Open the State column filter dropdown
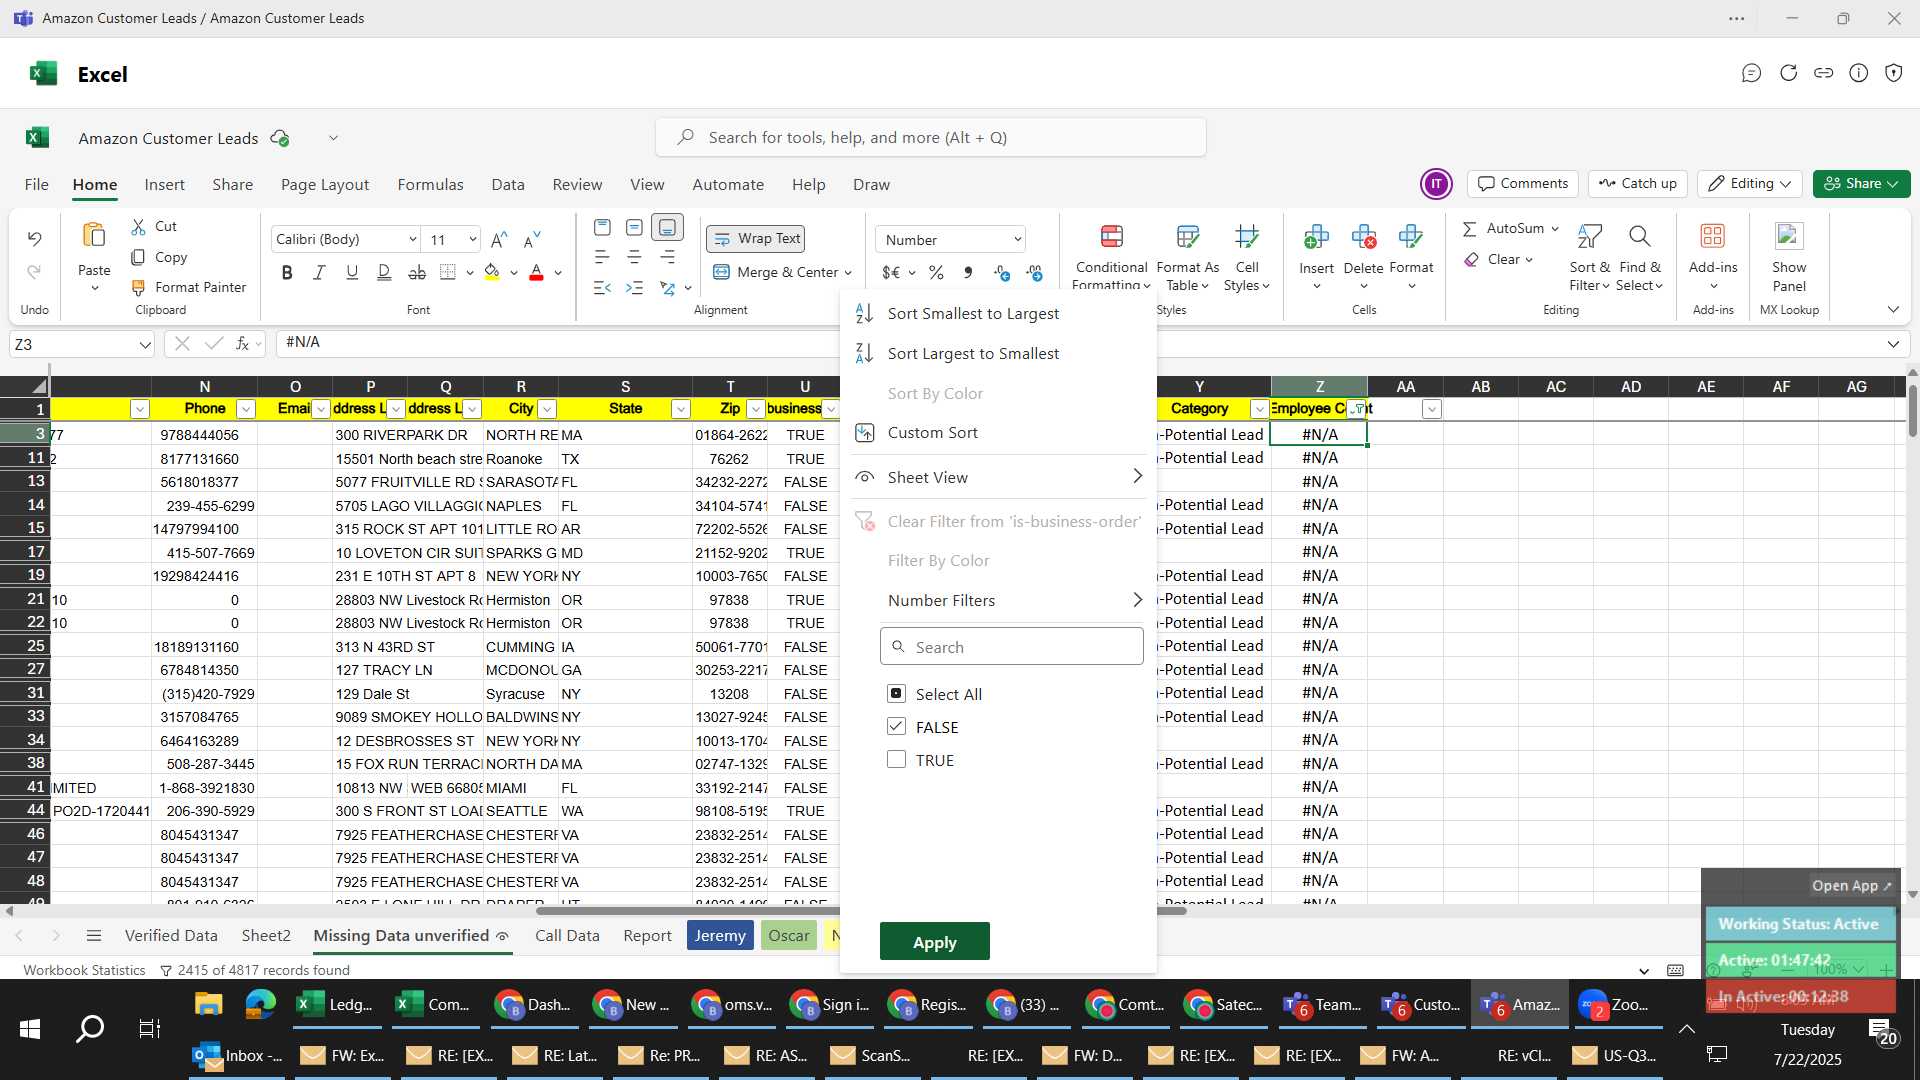 [x=681, y=409]
